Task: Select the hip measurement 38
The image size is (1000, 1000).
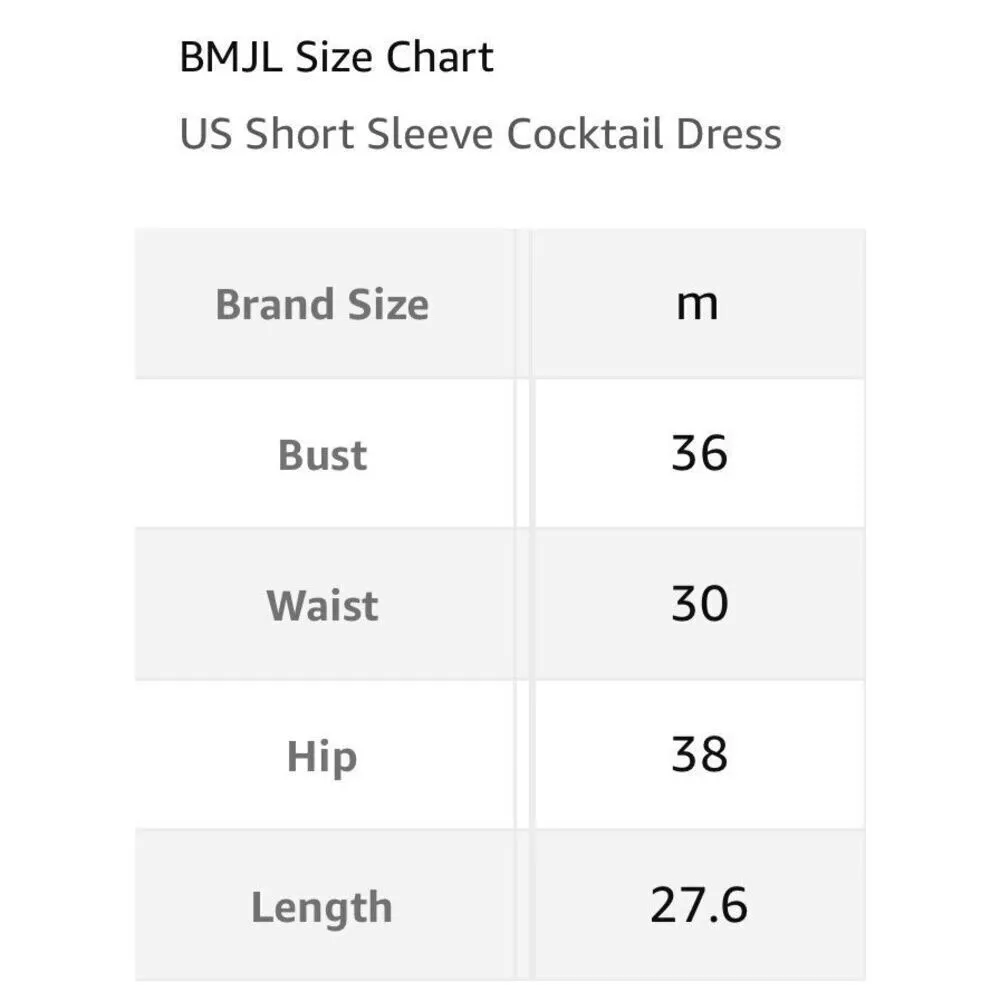Action: tap(699, 755)
